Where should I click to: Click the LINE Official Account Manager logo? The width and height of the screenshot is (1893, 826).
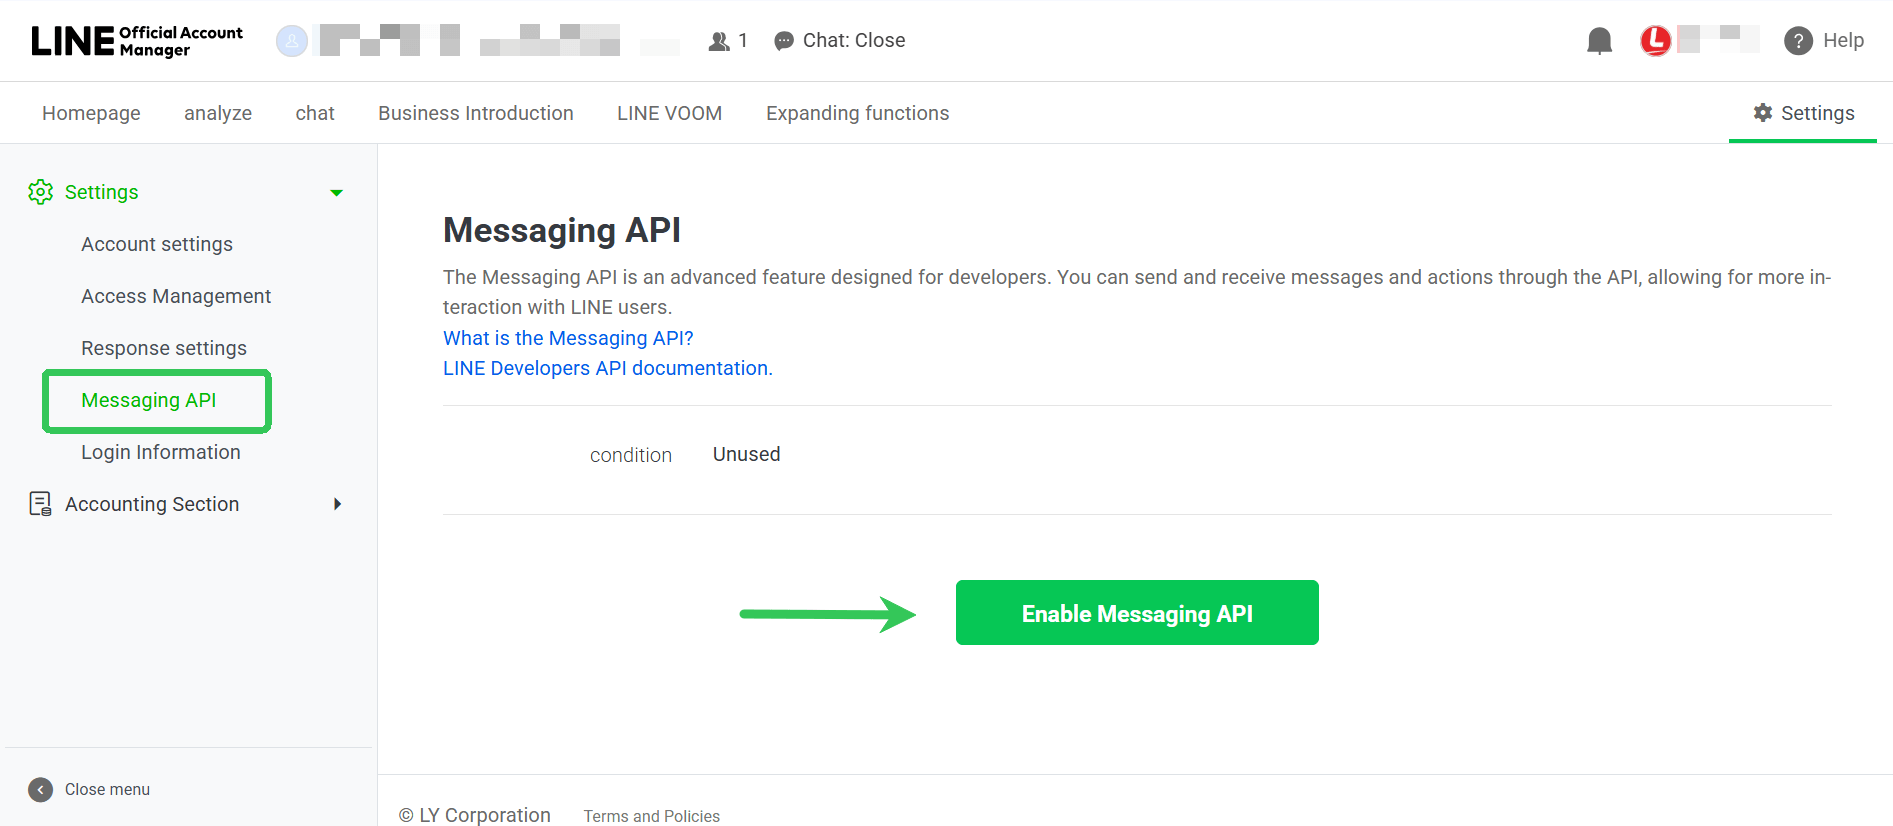point(137,41)
